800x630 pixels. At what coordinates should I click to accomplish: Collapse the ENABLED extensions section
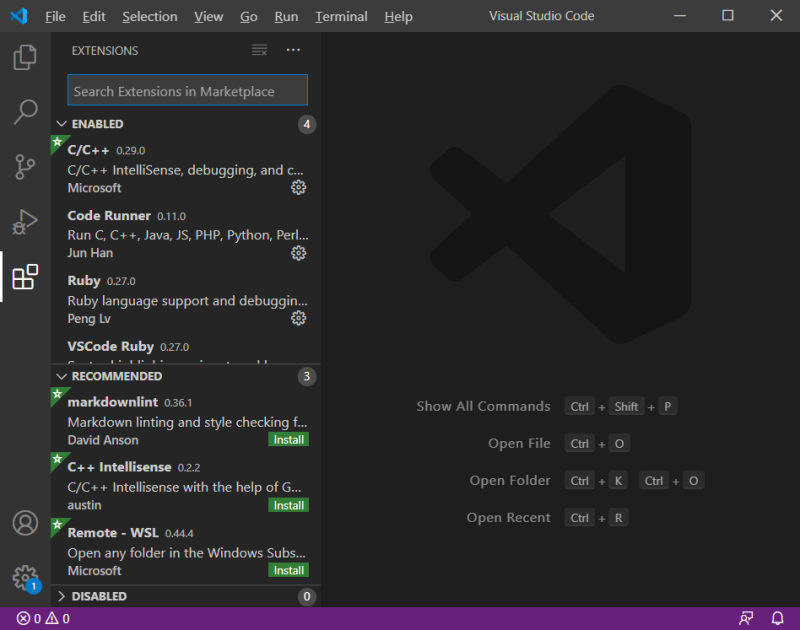(x=62, y=124)
